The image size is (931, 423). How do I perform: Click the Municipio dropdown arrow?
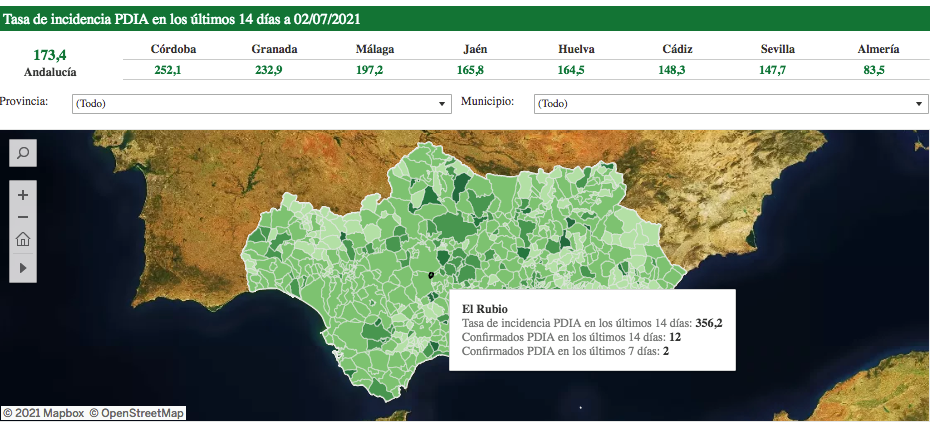[x=919, y=104]
